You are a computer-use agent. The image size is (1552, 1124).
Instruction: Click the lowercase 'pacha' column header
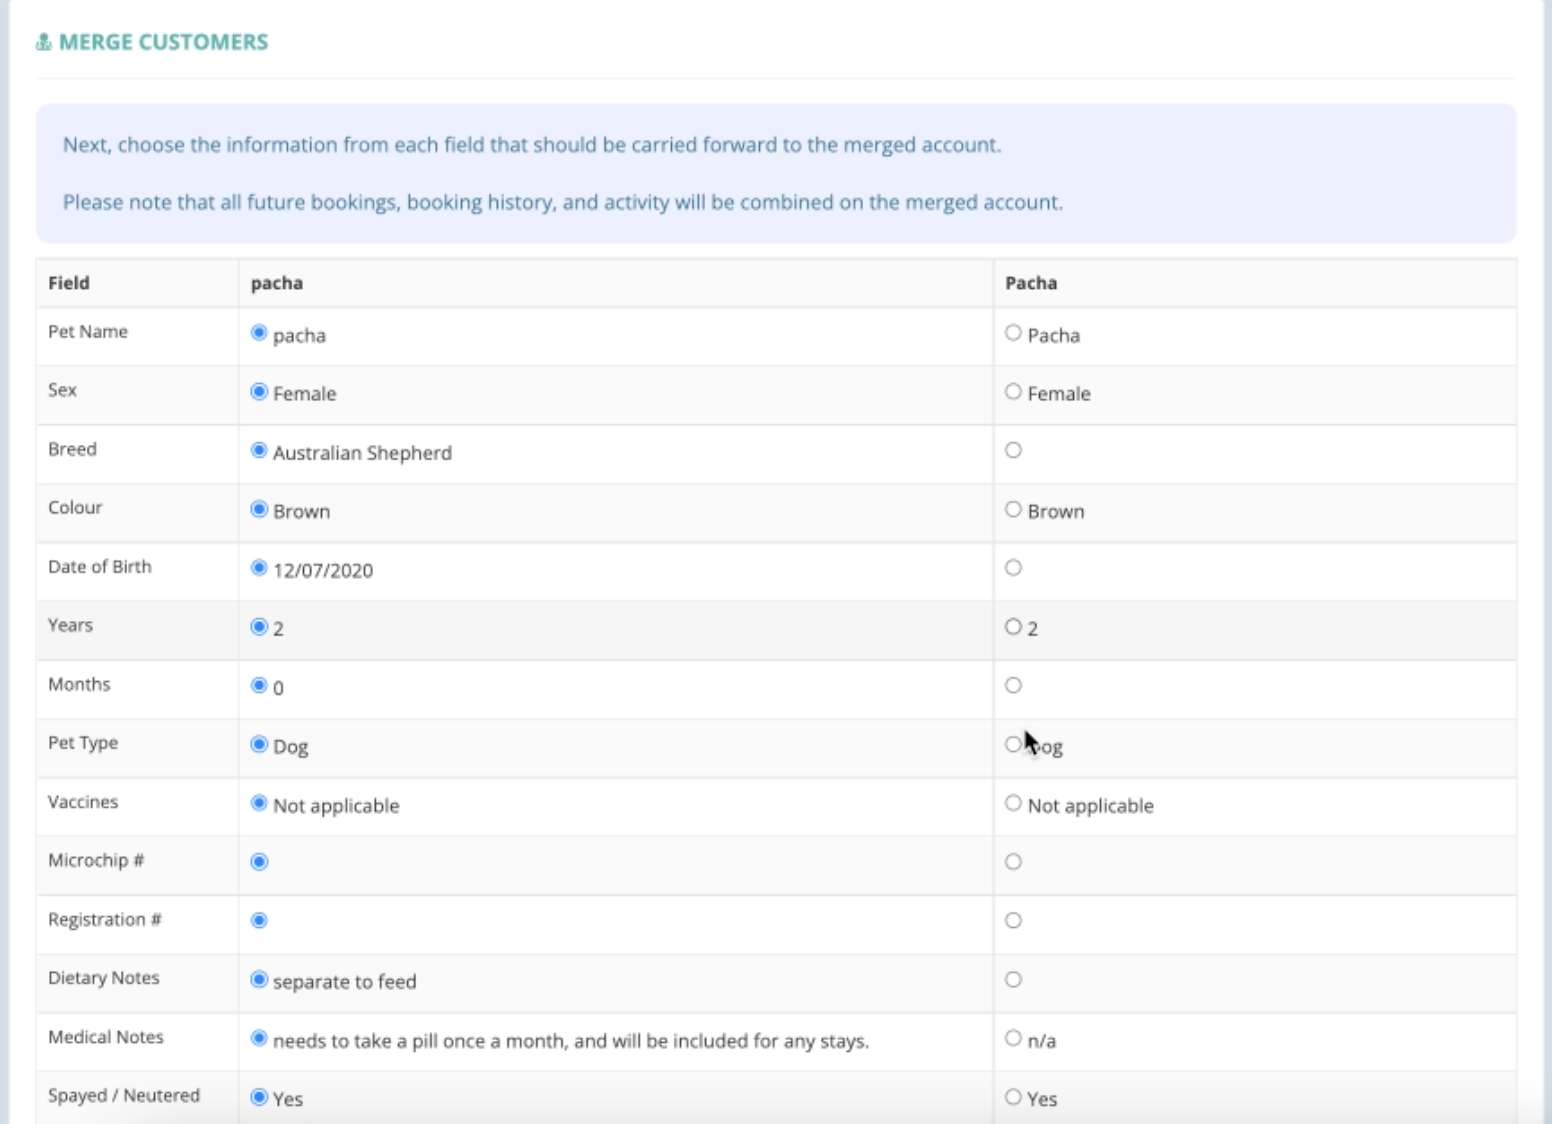(x=277, y=283)
